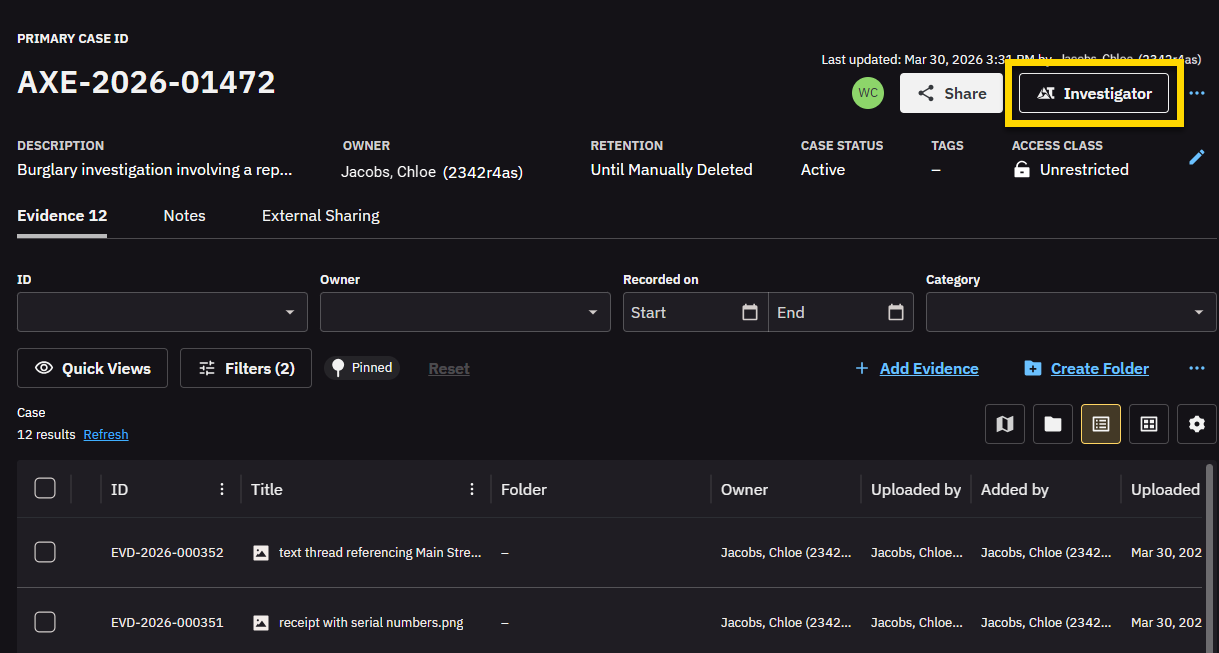Select the list view icon
This screenshot has height=653, width=1219.
(1101, 424)
